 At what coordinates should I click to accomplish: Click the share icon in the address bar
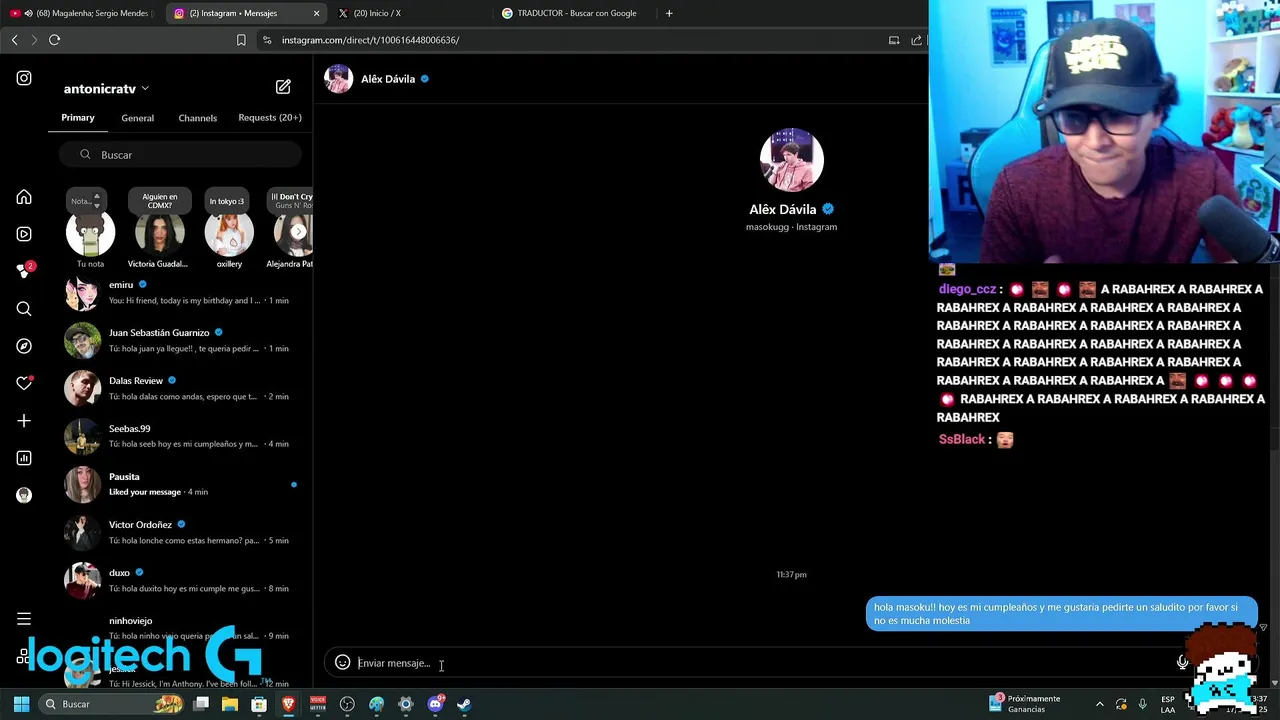tap(916, 40)
